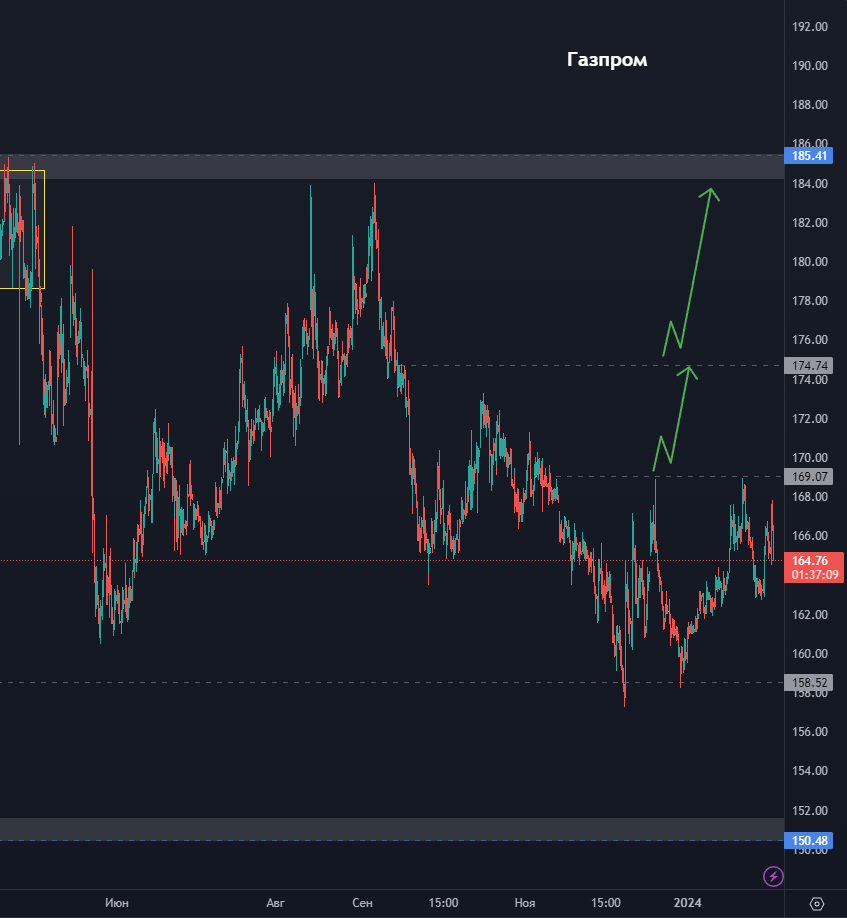Click the 176.00 price scale value
This screenshot has width=847, height=918.
tap(810, 340)
